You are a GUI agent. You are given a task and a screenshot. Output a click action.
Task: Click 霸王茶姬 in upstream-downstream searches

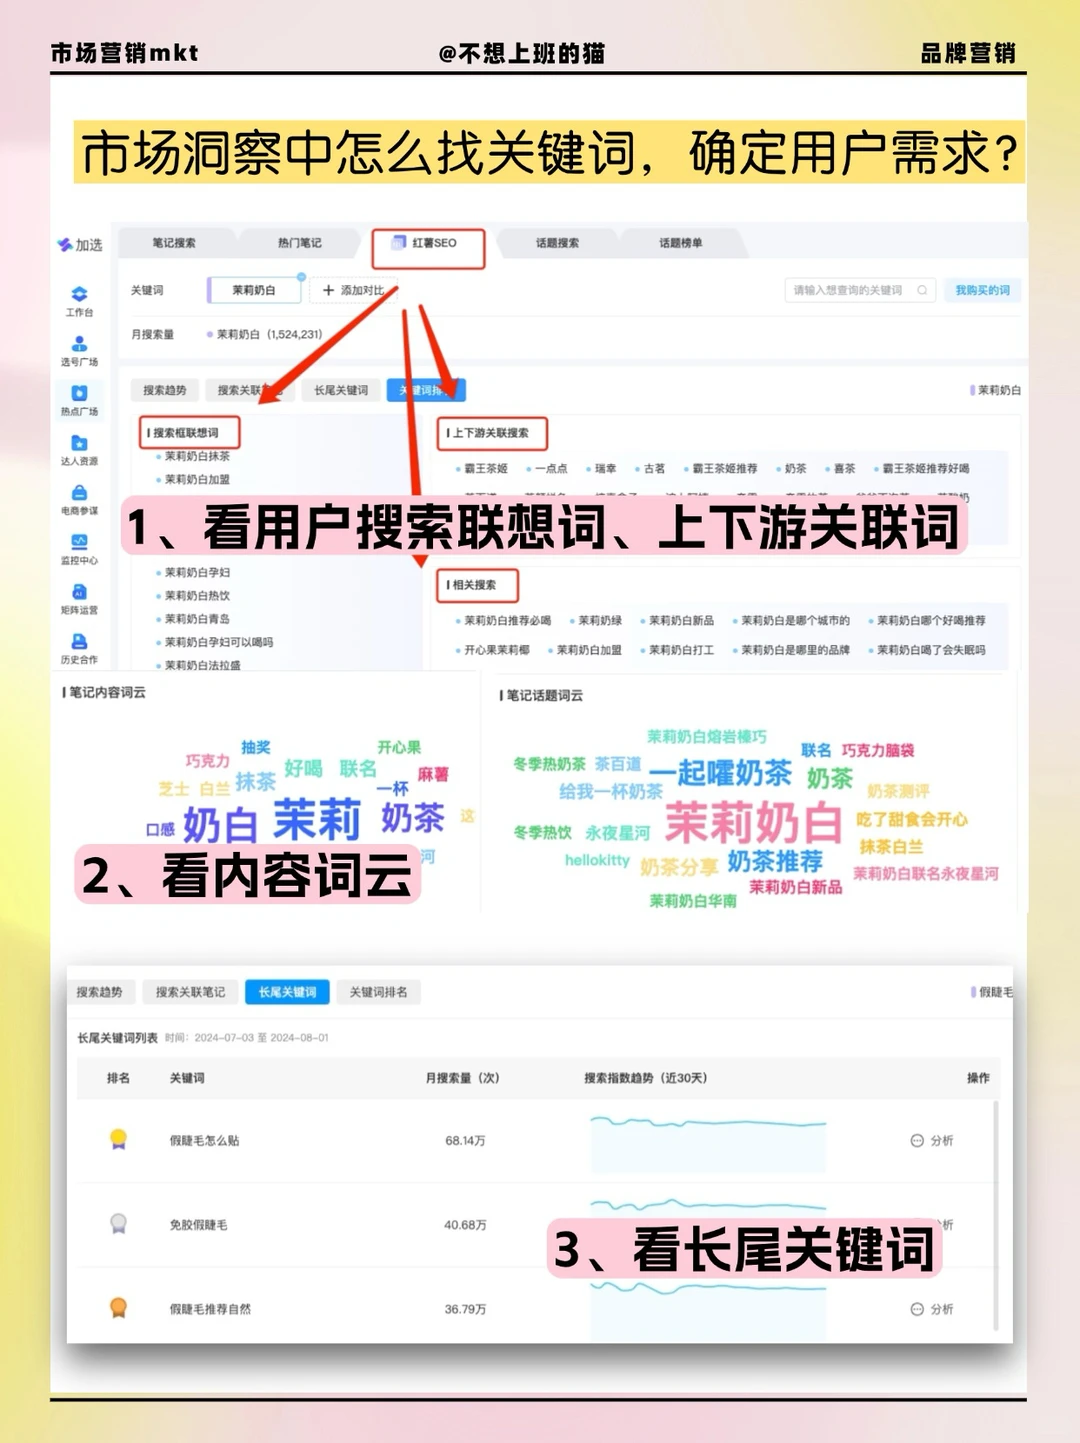486,468
